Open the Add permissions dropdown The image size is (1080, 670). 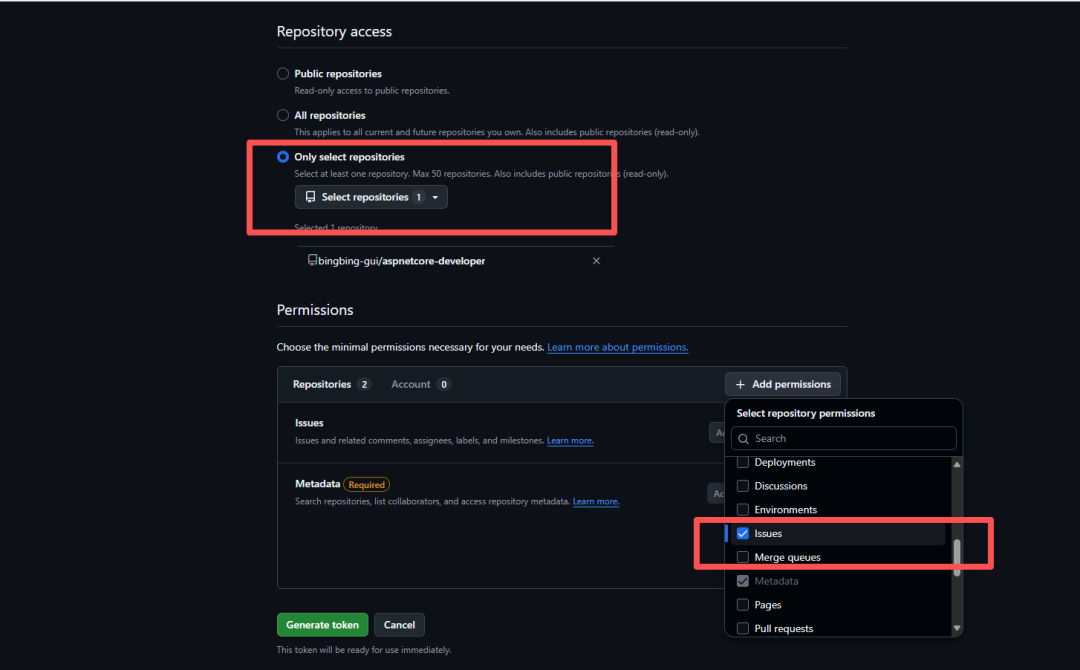click(783, 384)
